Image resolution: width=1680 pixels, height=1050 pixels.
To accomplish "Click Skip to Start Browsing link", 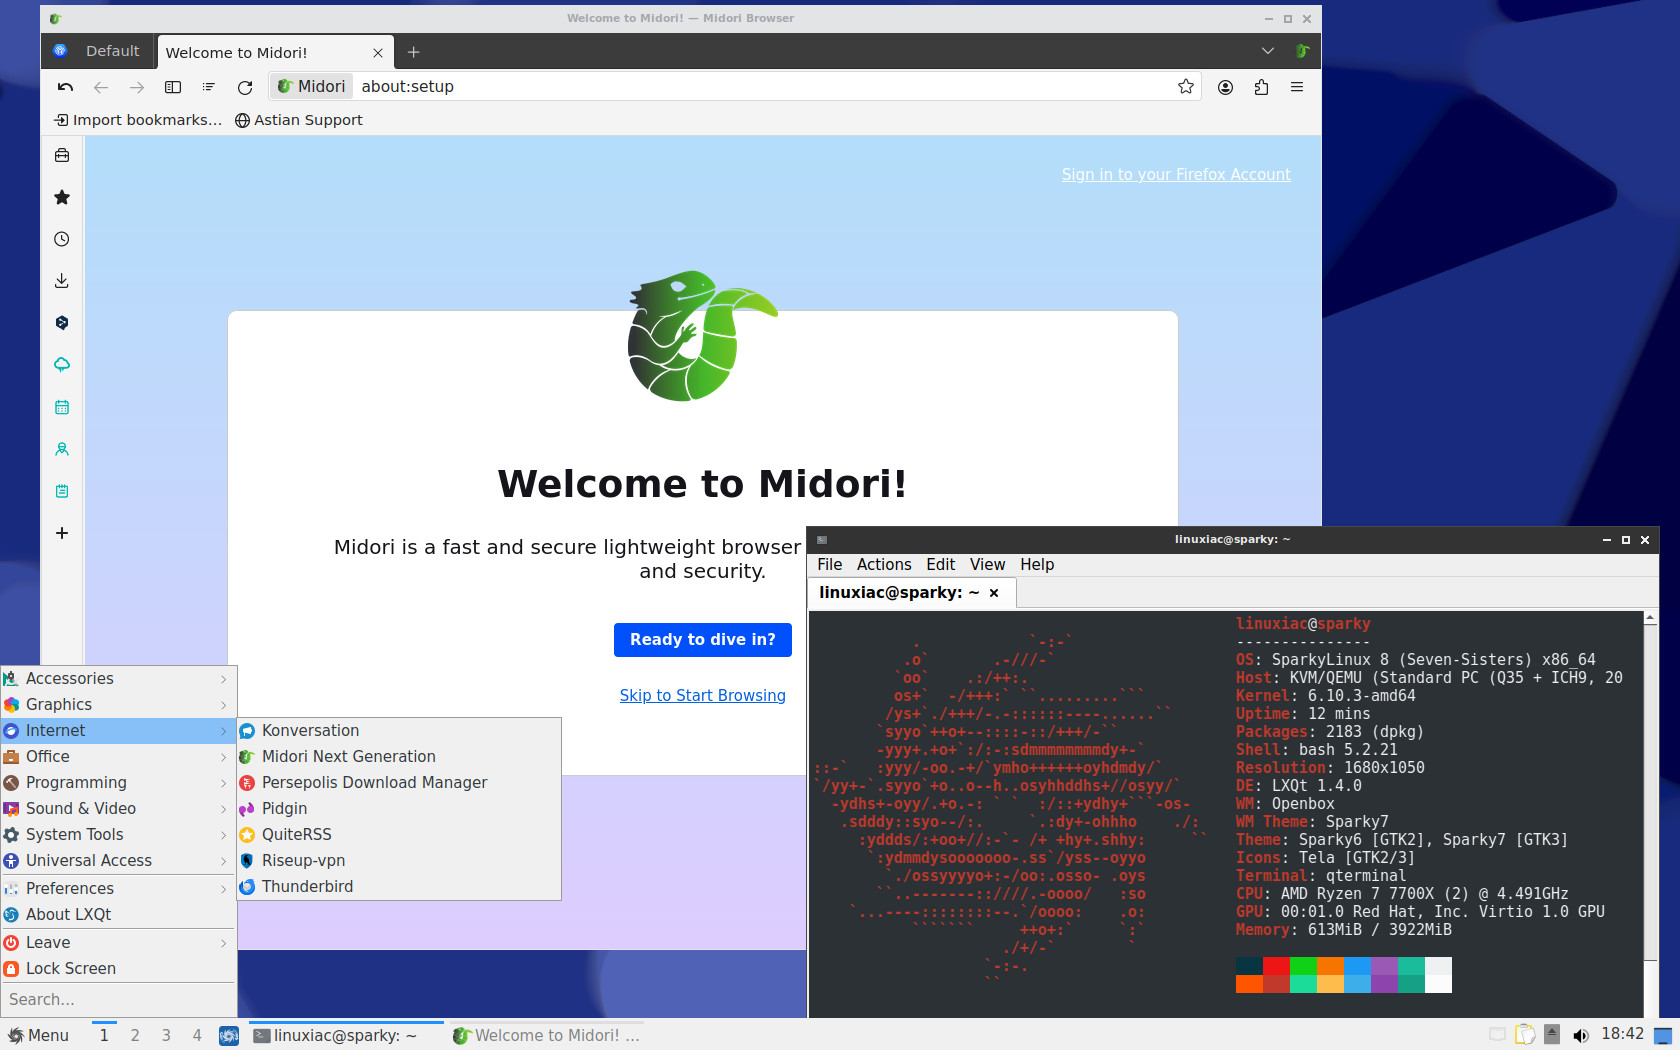I will pyautogui.click(x=703, y=696).
